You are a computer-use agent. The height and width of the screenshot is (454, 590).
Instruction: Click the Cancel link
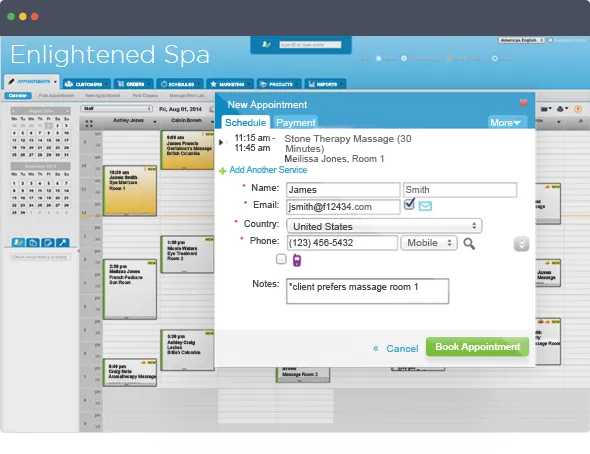(x=402, y=349)
